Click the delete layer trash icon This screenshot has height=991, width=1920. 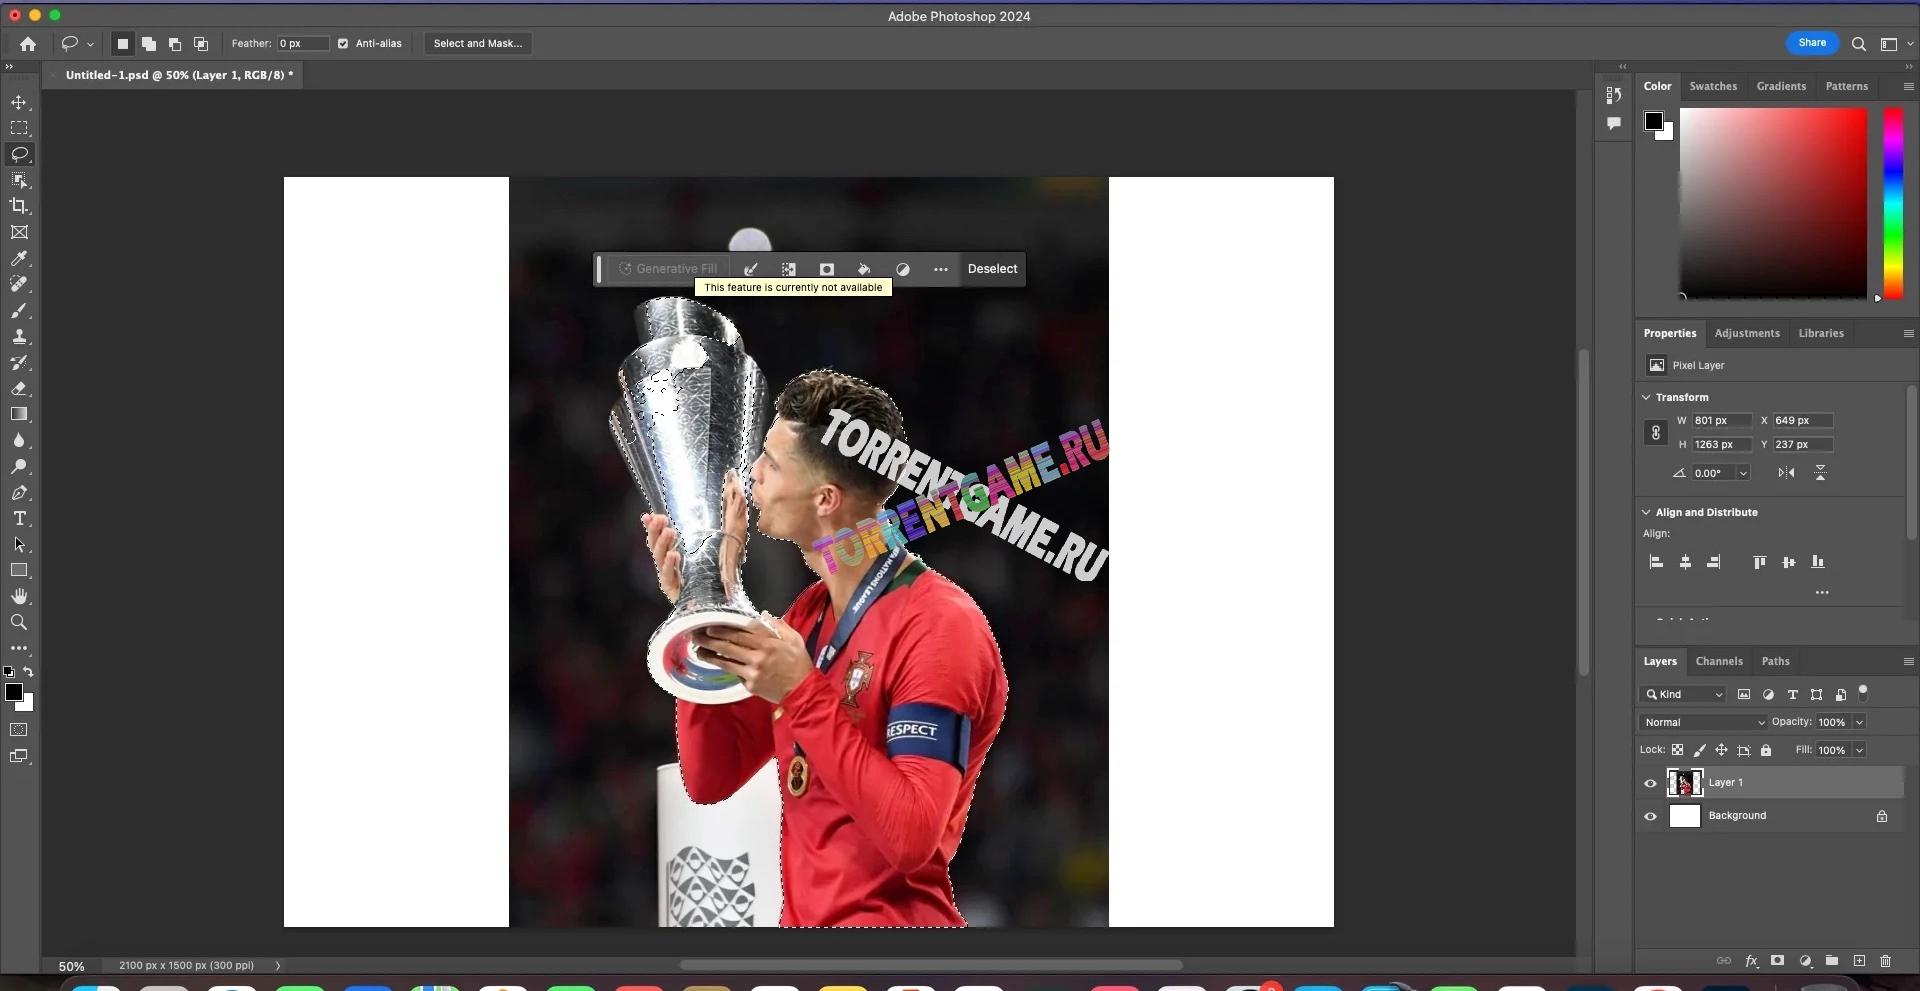[1885, 961]
